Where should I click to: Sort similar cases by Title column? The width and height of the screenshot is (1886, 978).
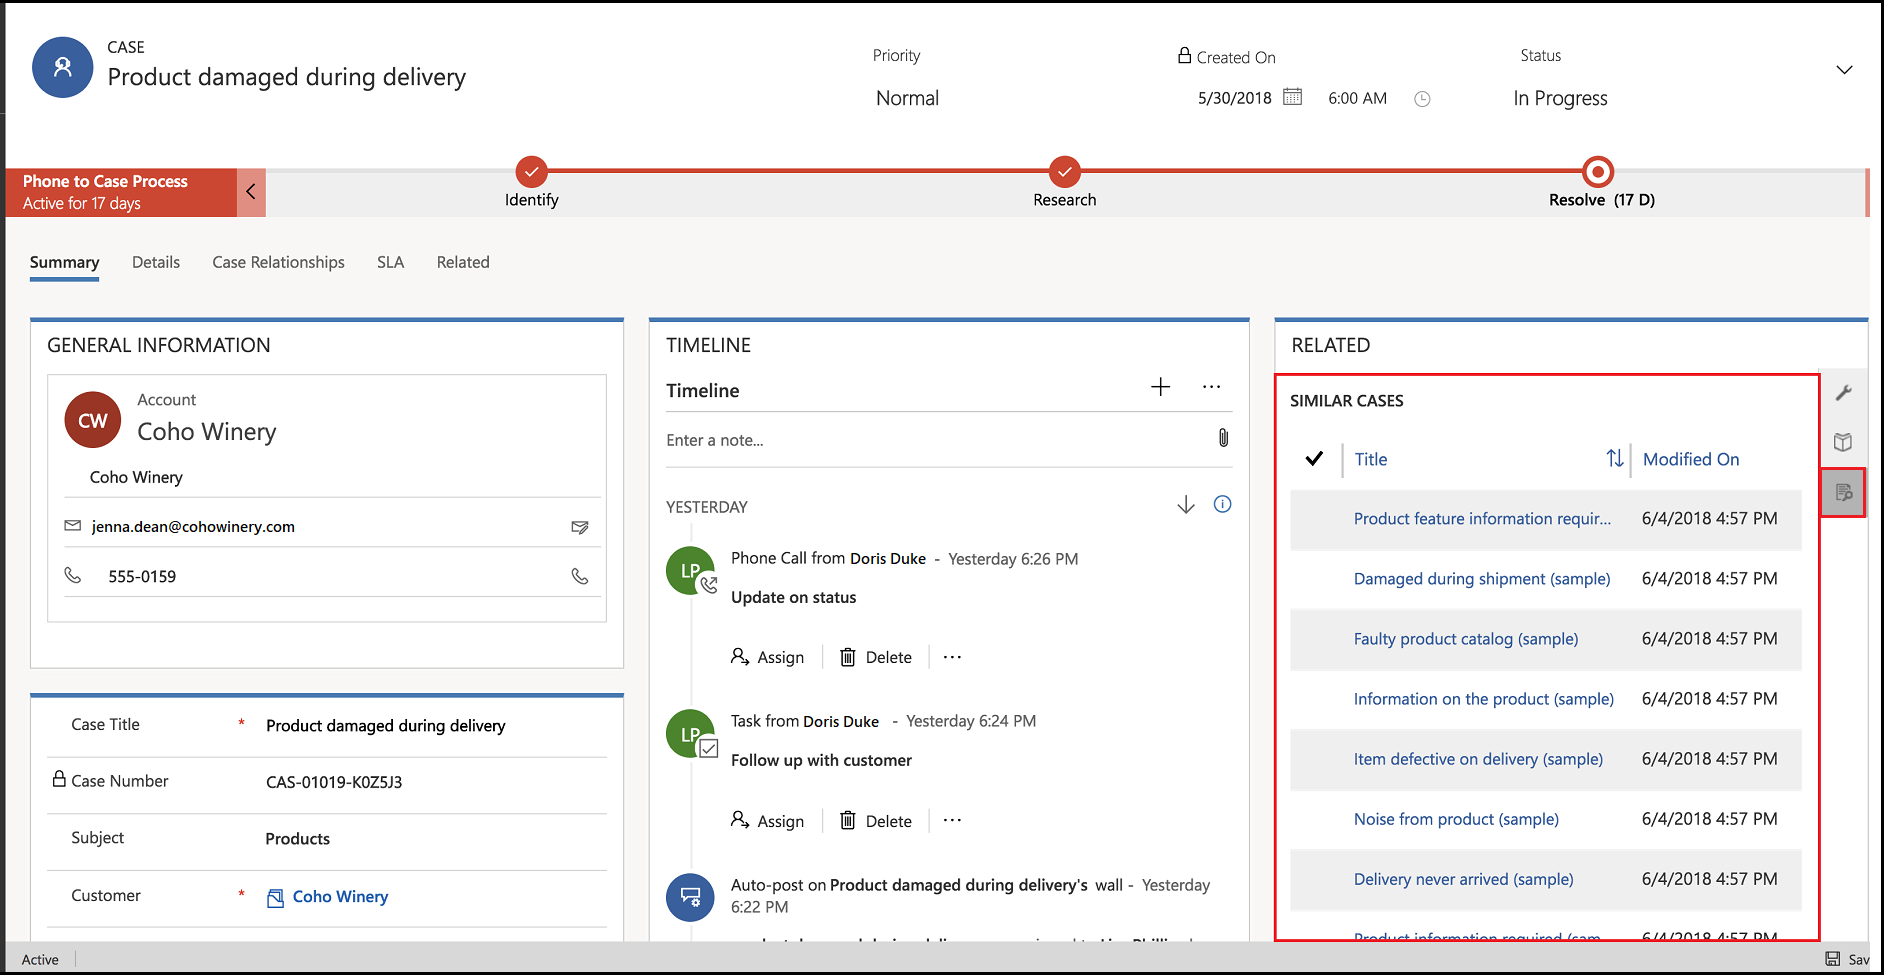(1371, 459)
